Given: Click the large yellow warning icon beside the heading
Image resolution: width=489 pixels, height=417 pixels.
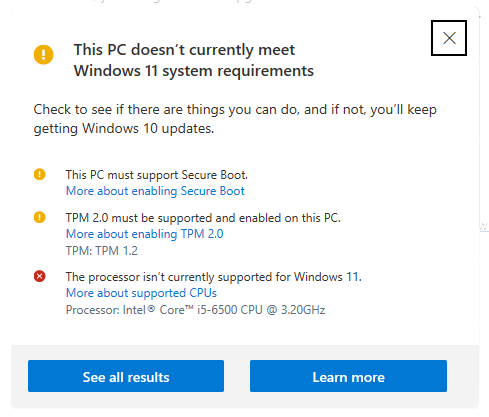Looking at the screenshot, I should (44, 54).
